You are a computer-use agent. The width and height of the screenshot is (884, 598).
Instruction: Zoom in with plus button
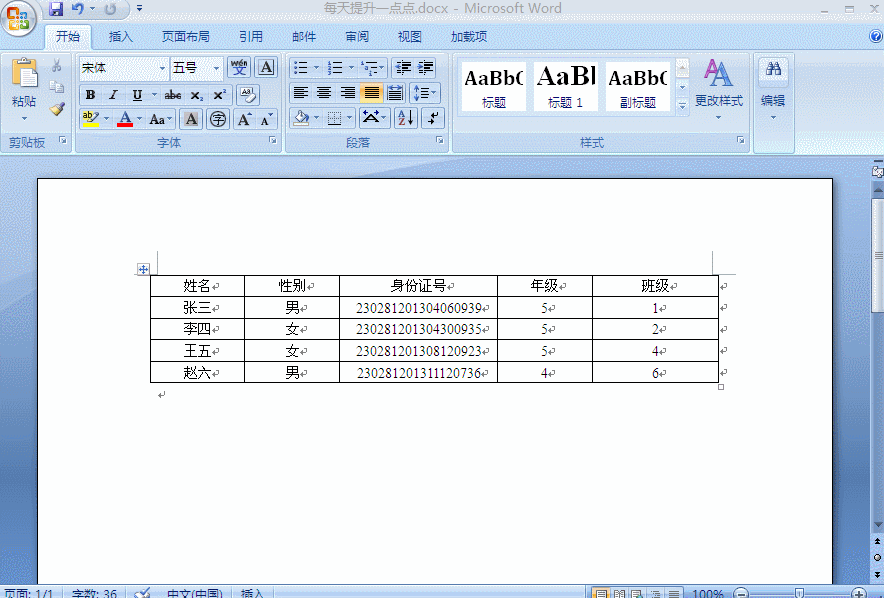[x=859, y=593]
